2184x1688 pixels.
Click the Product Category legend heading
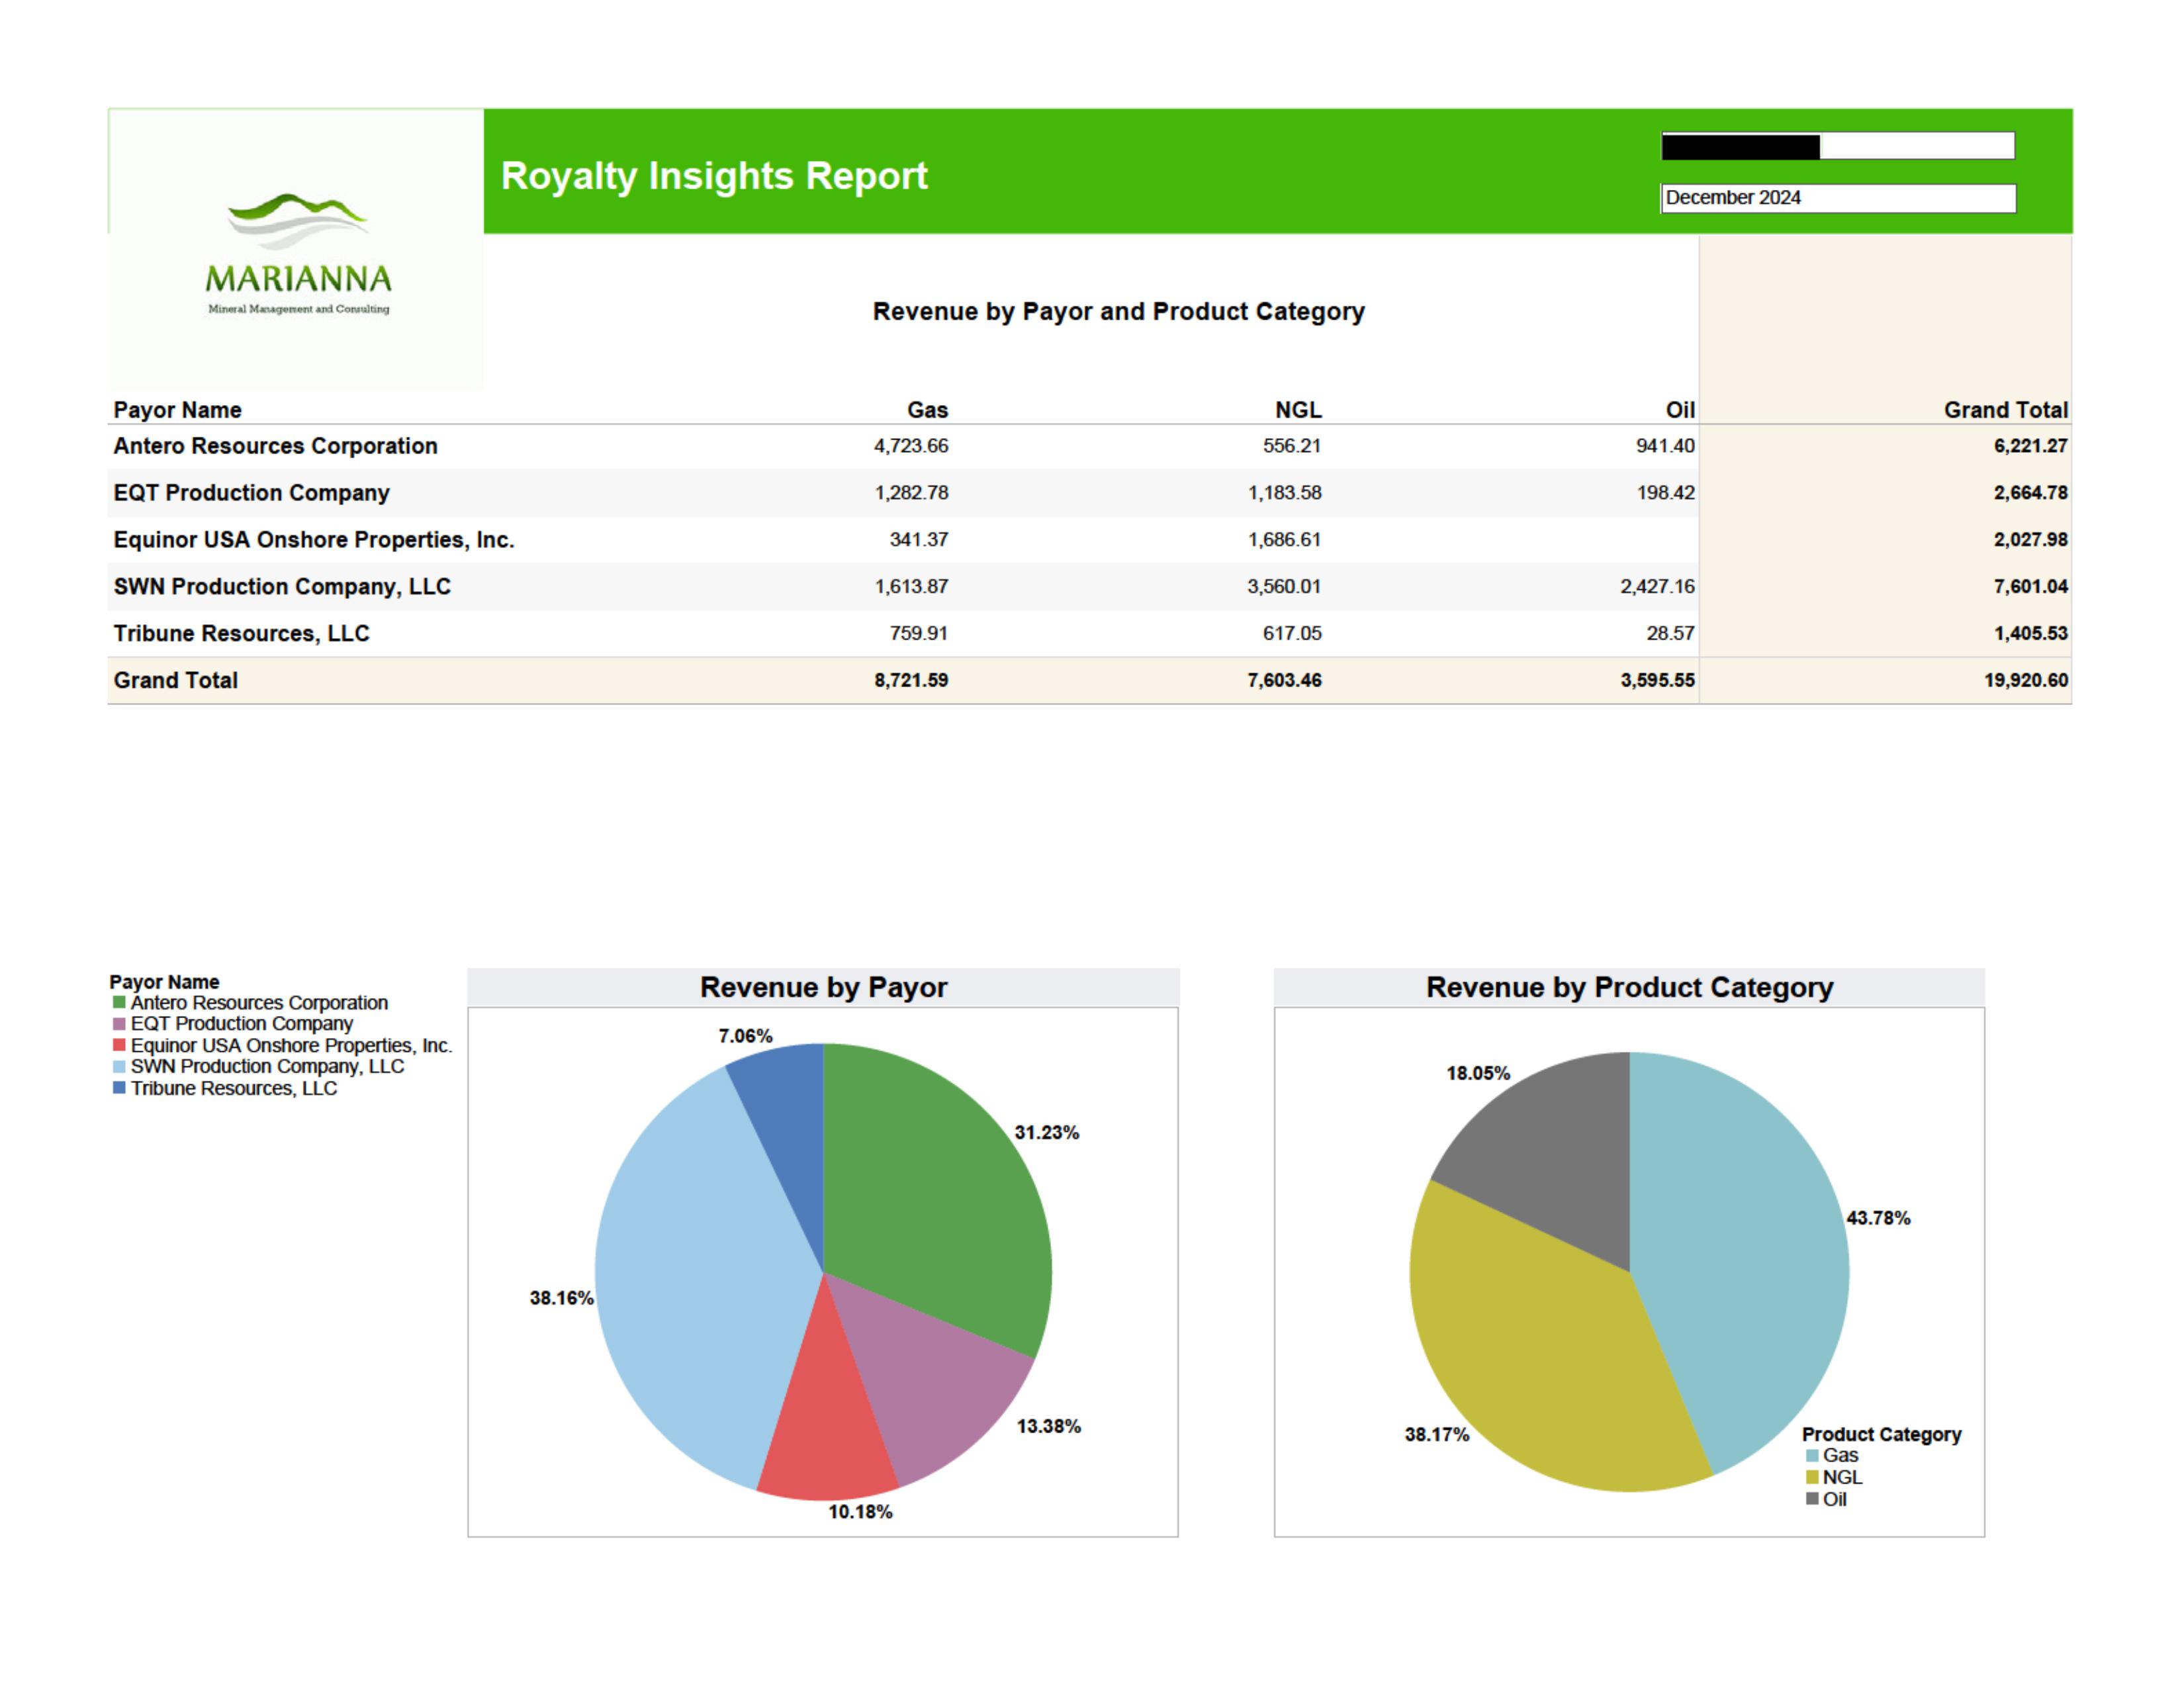click(x=1881, y=1435)
